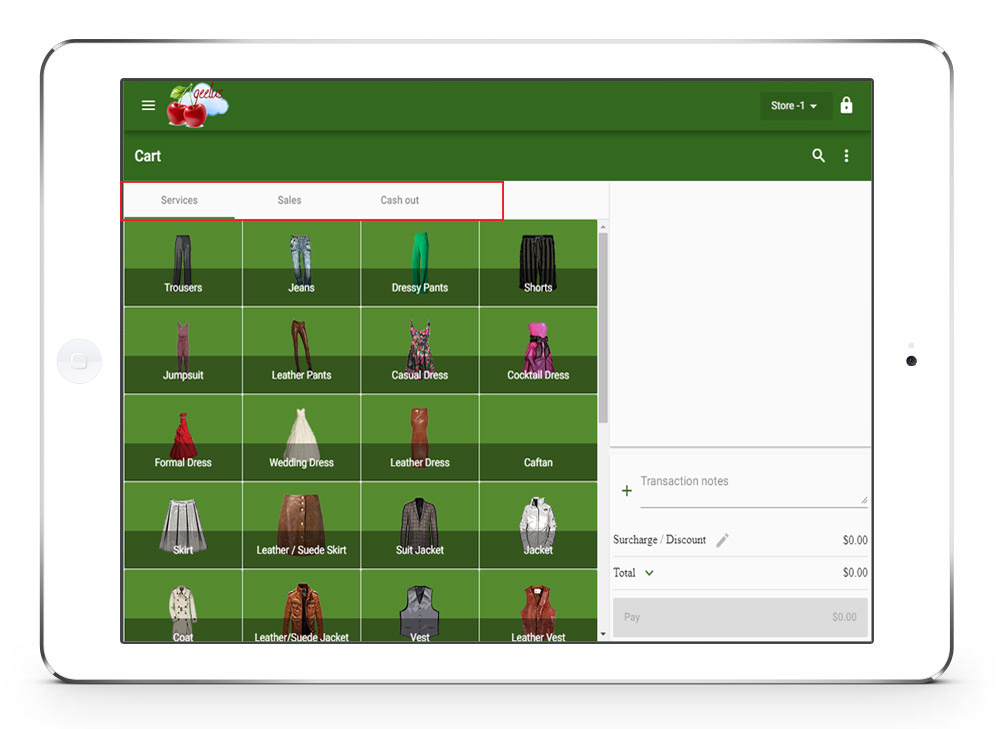
Task: Pick the Suit Jacket item tile
Action: click(419, 525)
